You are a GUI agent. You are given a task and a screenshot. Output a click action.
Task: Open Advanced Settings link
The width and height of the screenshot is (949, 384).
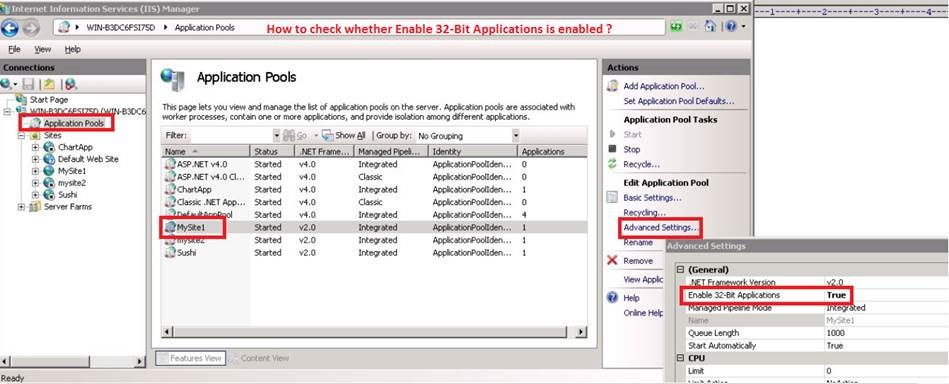coord(661,228)
